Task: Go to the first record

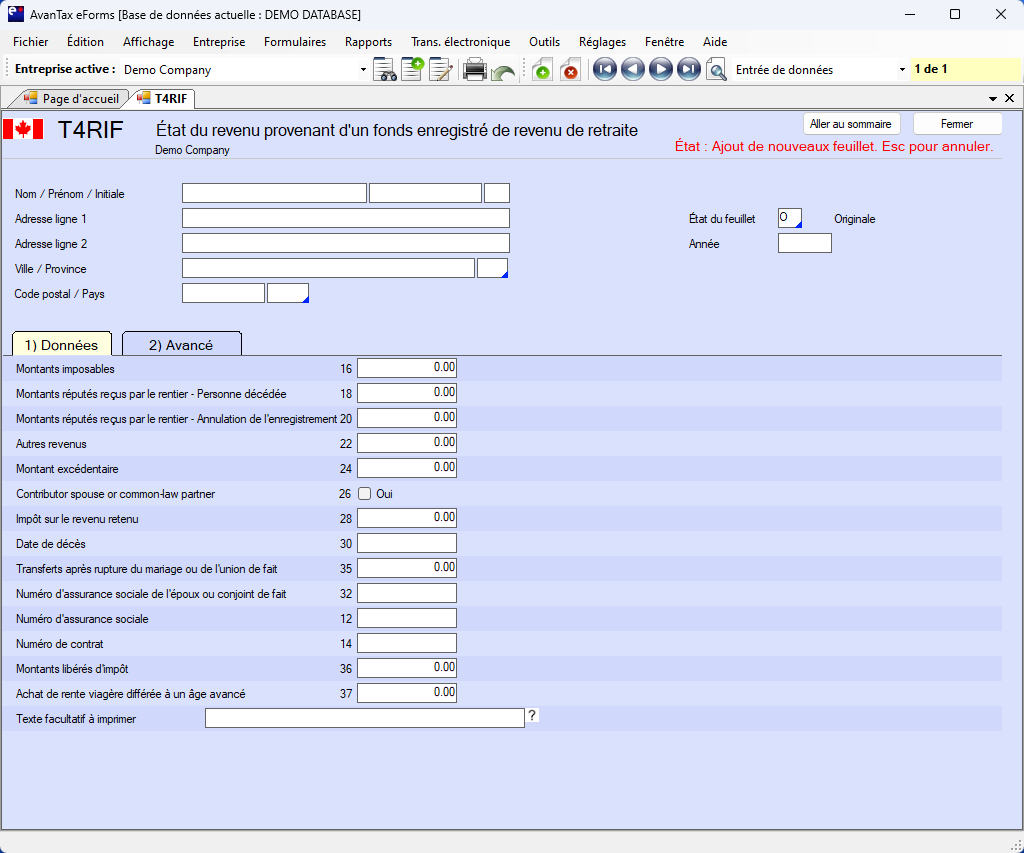Action: tap(604, 70)
